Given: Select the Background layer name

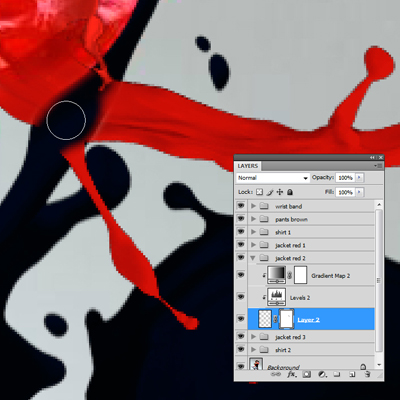Looking at the screenshot, I should coord(283,367).
